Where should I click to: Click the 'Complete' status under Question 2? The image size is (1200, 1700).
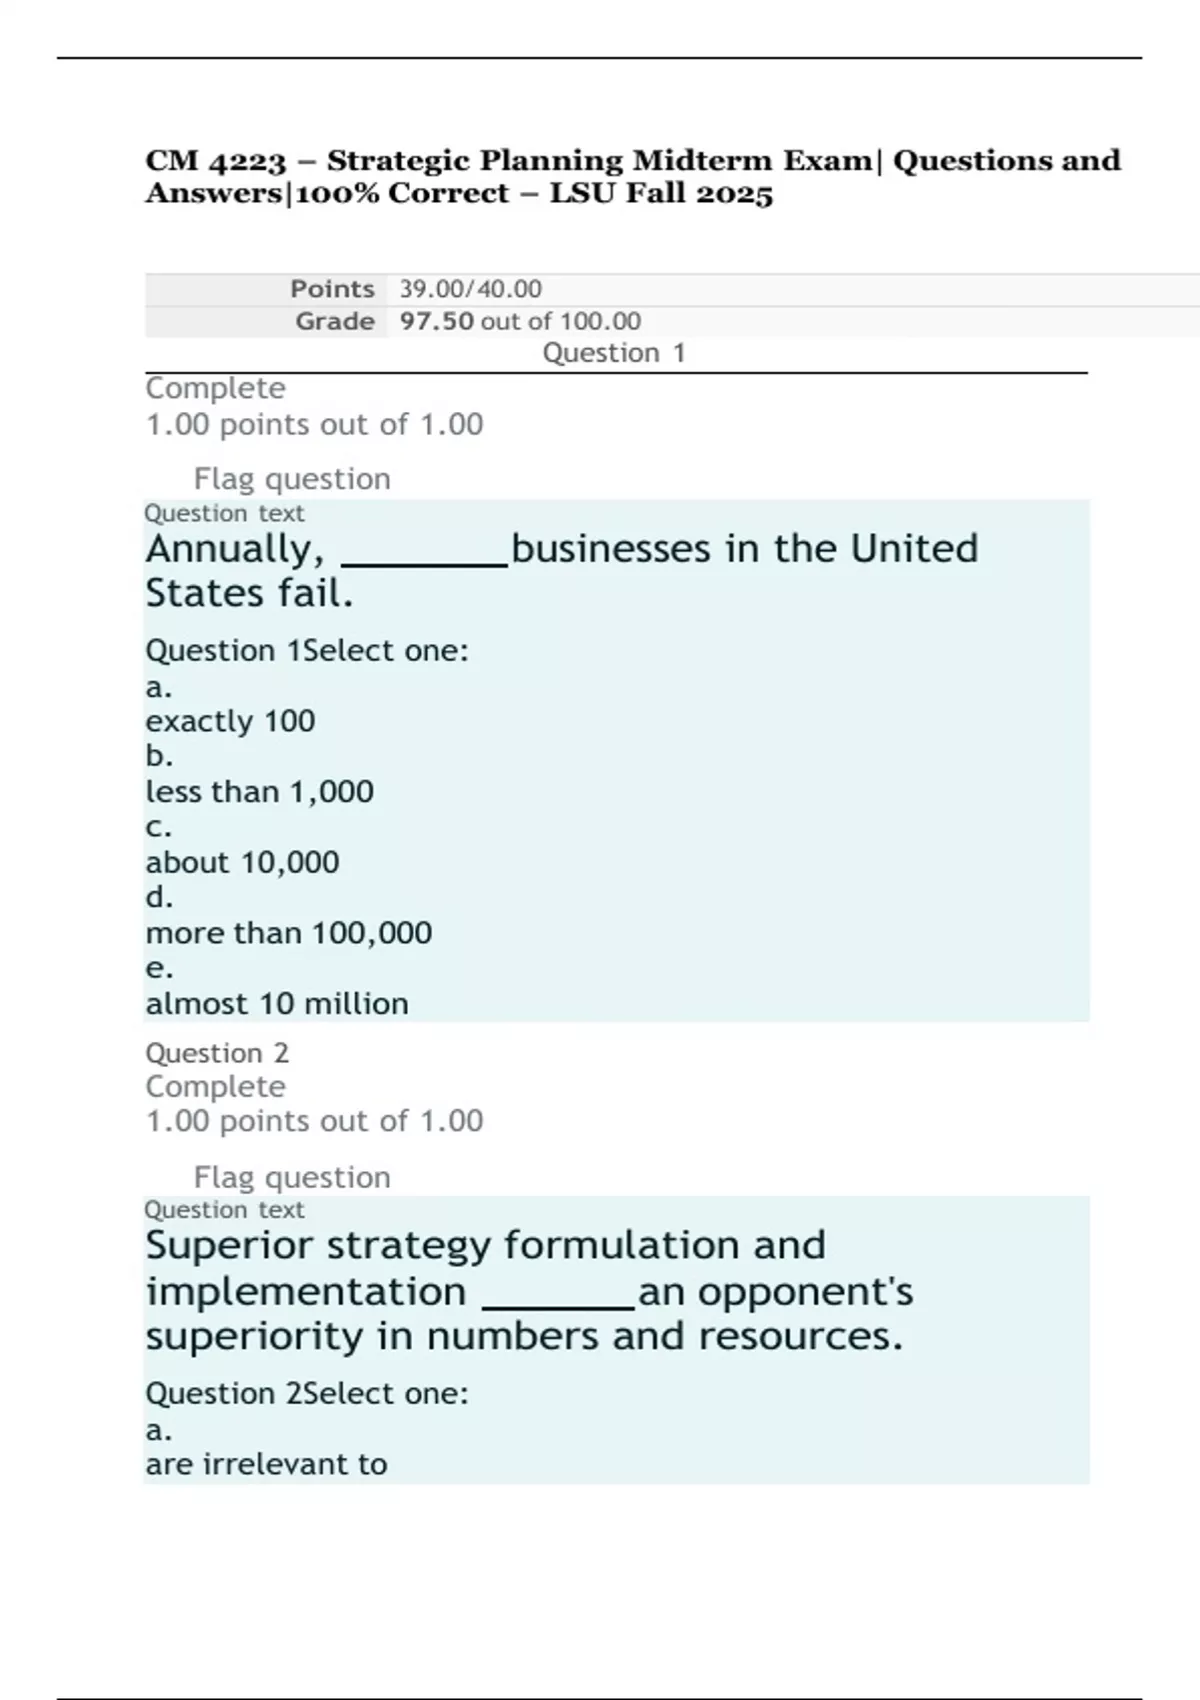click(215, 1086)
